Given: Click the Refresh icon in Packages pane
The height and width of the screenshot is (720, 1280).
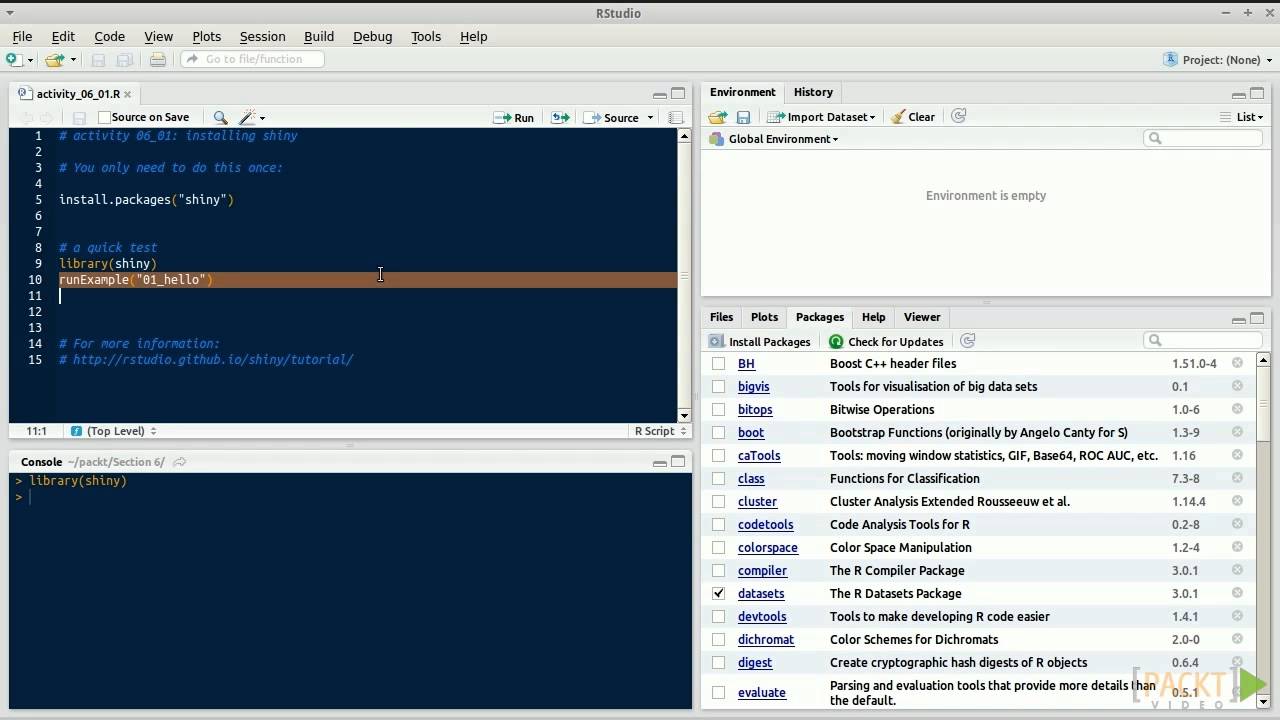Looking at the screenshot, I should 967,341.
